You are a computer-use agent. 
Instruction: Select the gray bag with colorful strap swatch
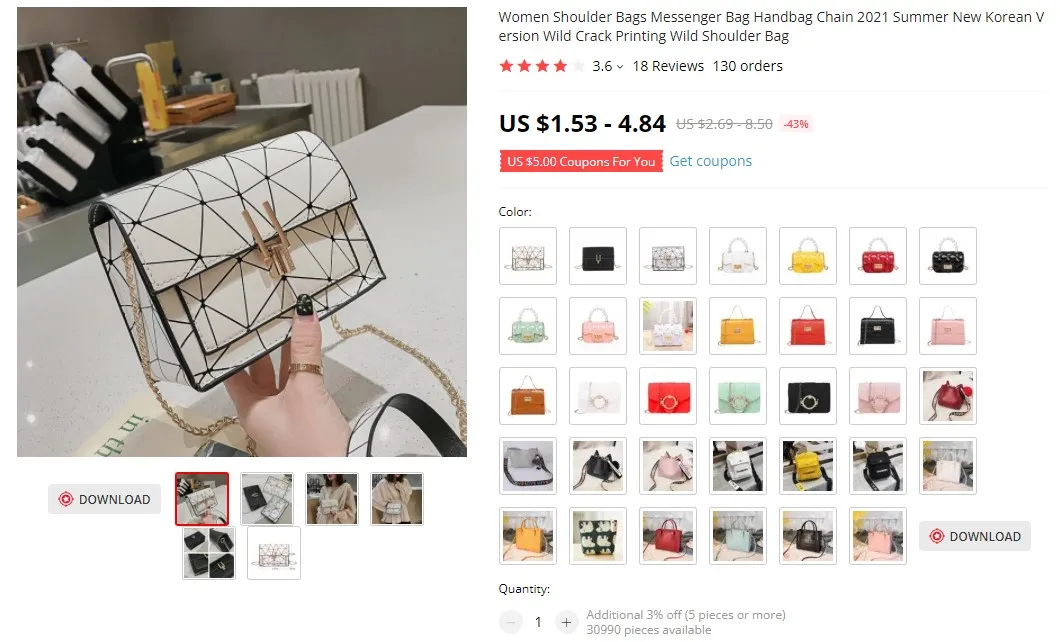click(x=528, y=466)
